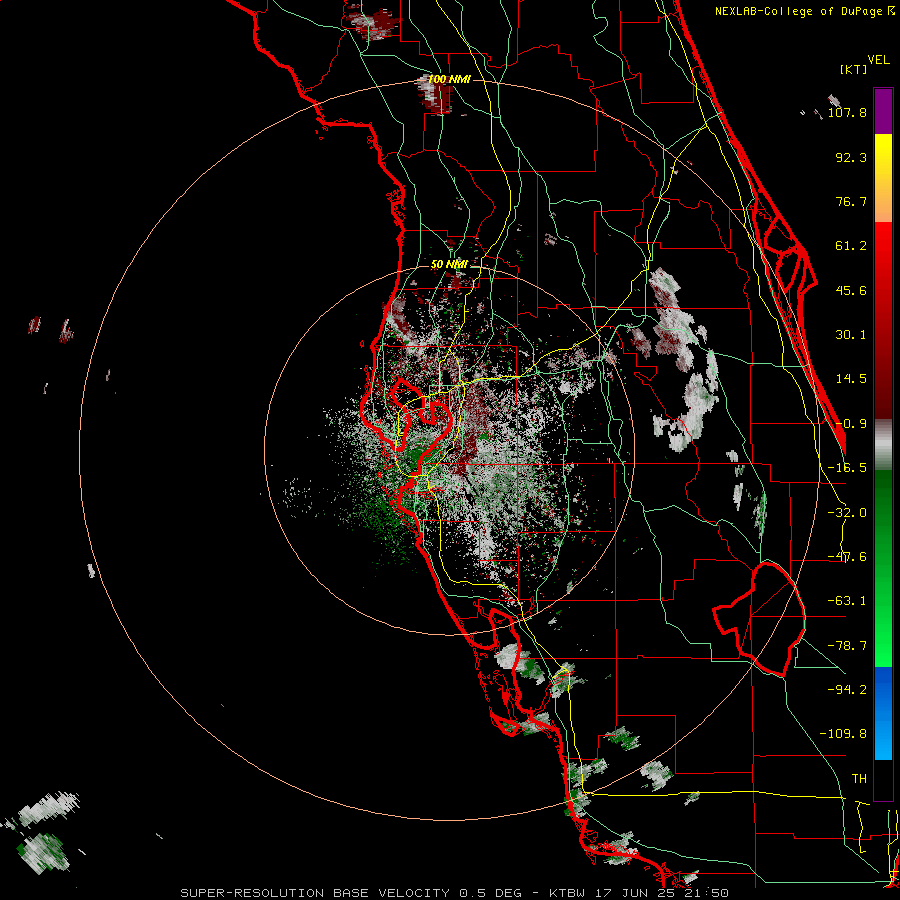Image resolution: width=900 pixels, height=900 pixels.
Task: Click the -47.6 legend value
Action: (x=847, y=557)
